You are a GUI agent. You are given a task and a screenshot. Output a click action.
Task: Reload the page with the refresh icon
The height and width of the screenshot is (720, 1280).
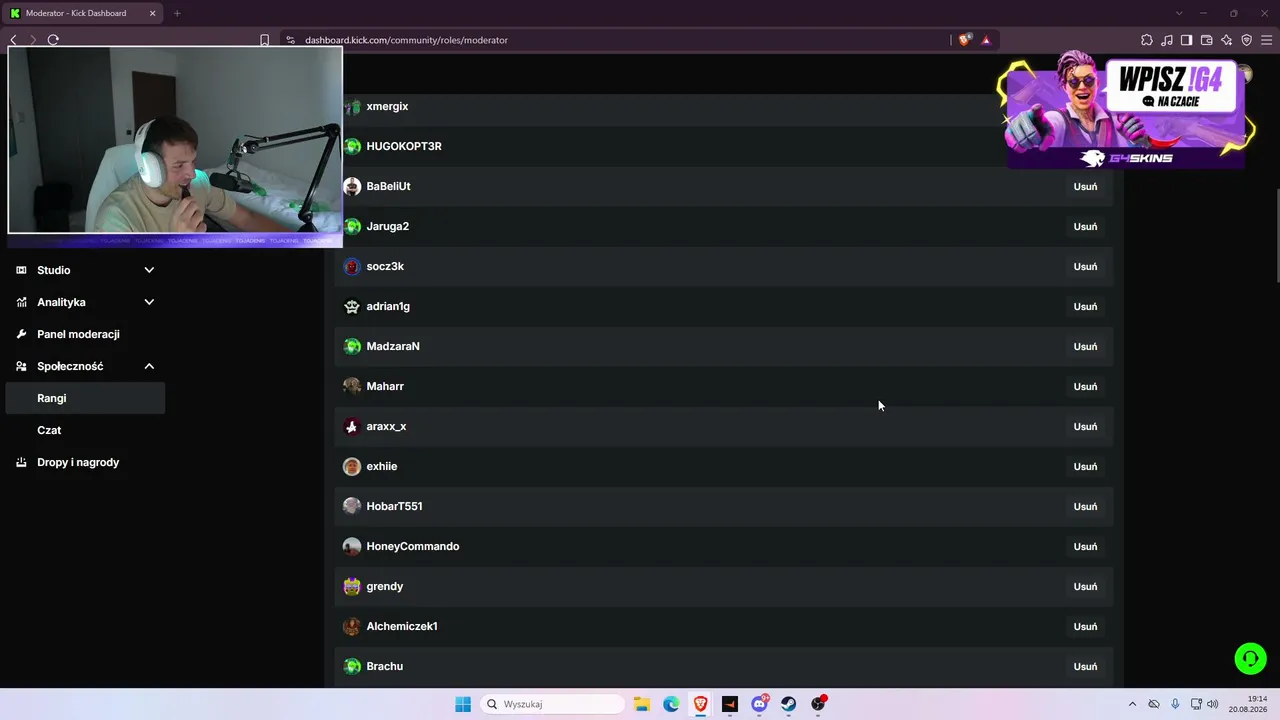(x=53, y=40)
